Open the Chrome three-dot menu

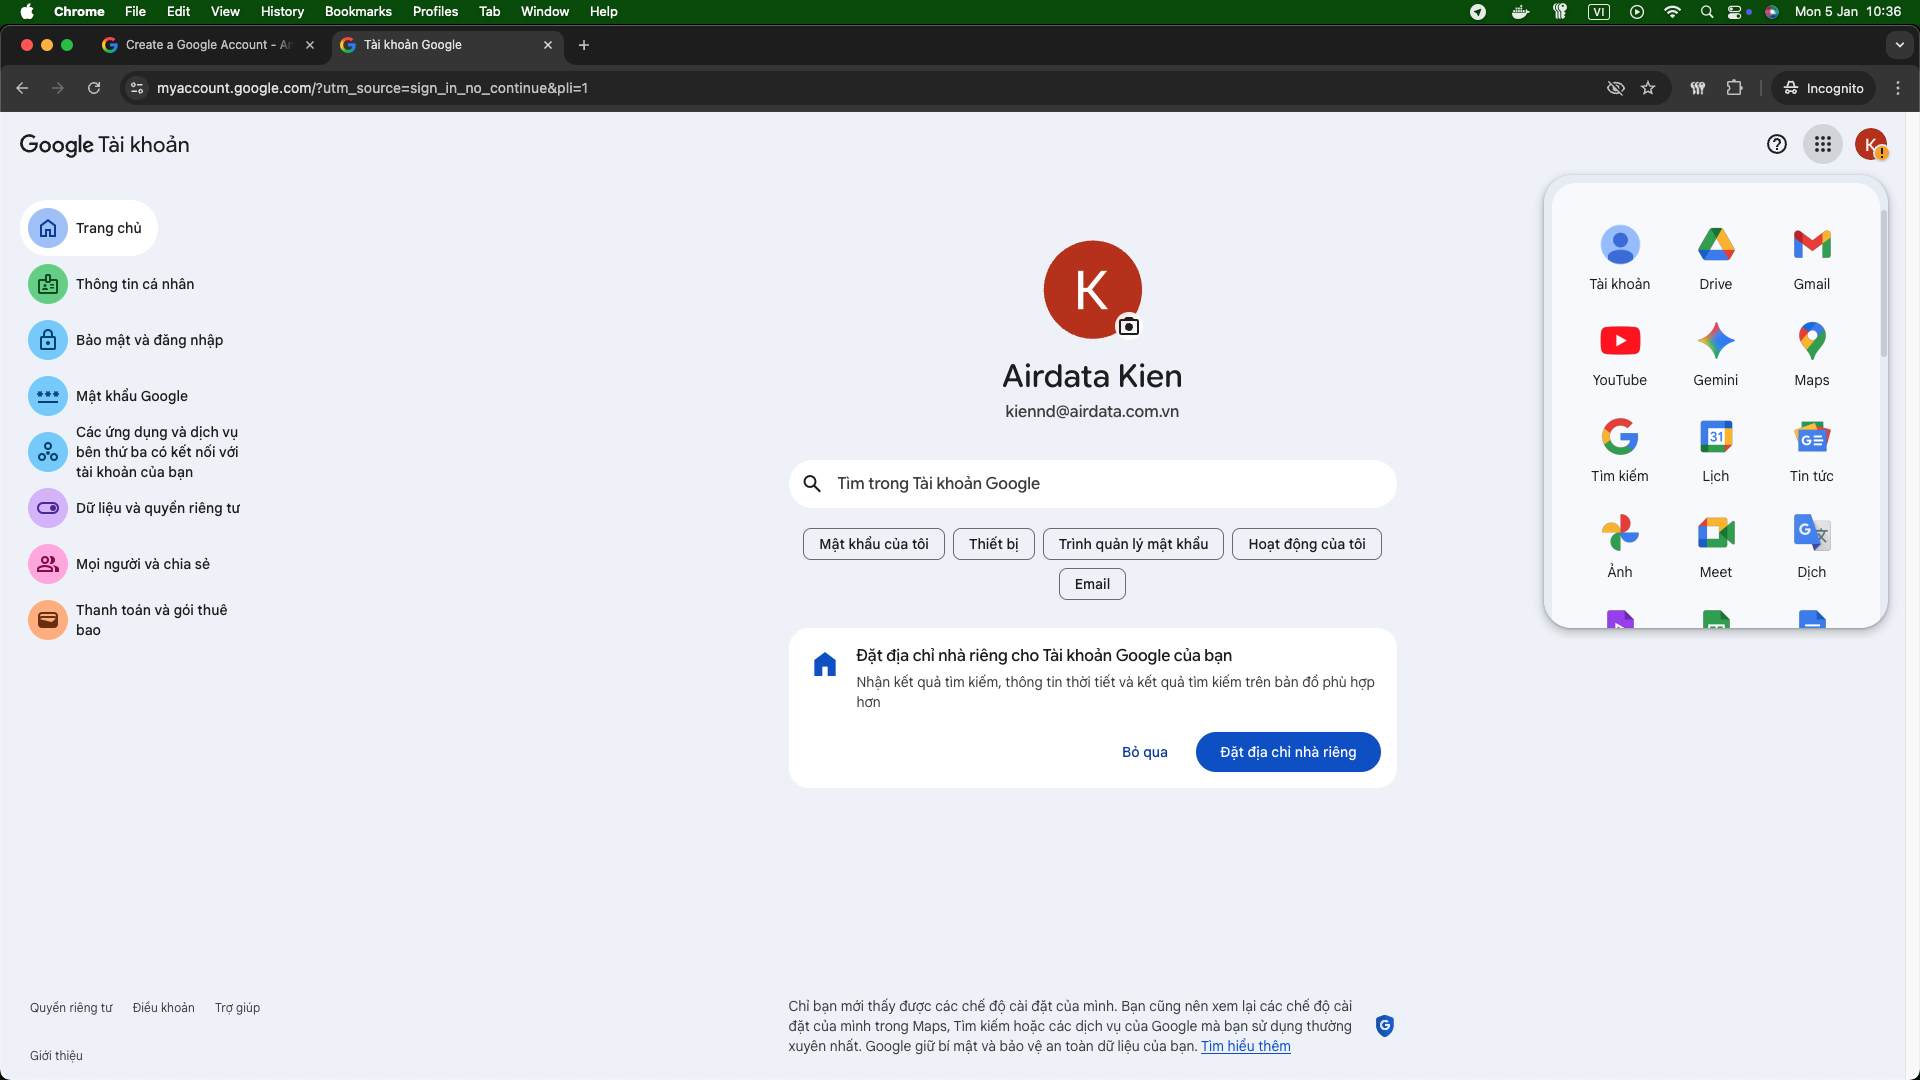click(x=1898, y=88)
